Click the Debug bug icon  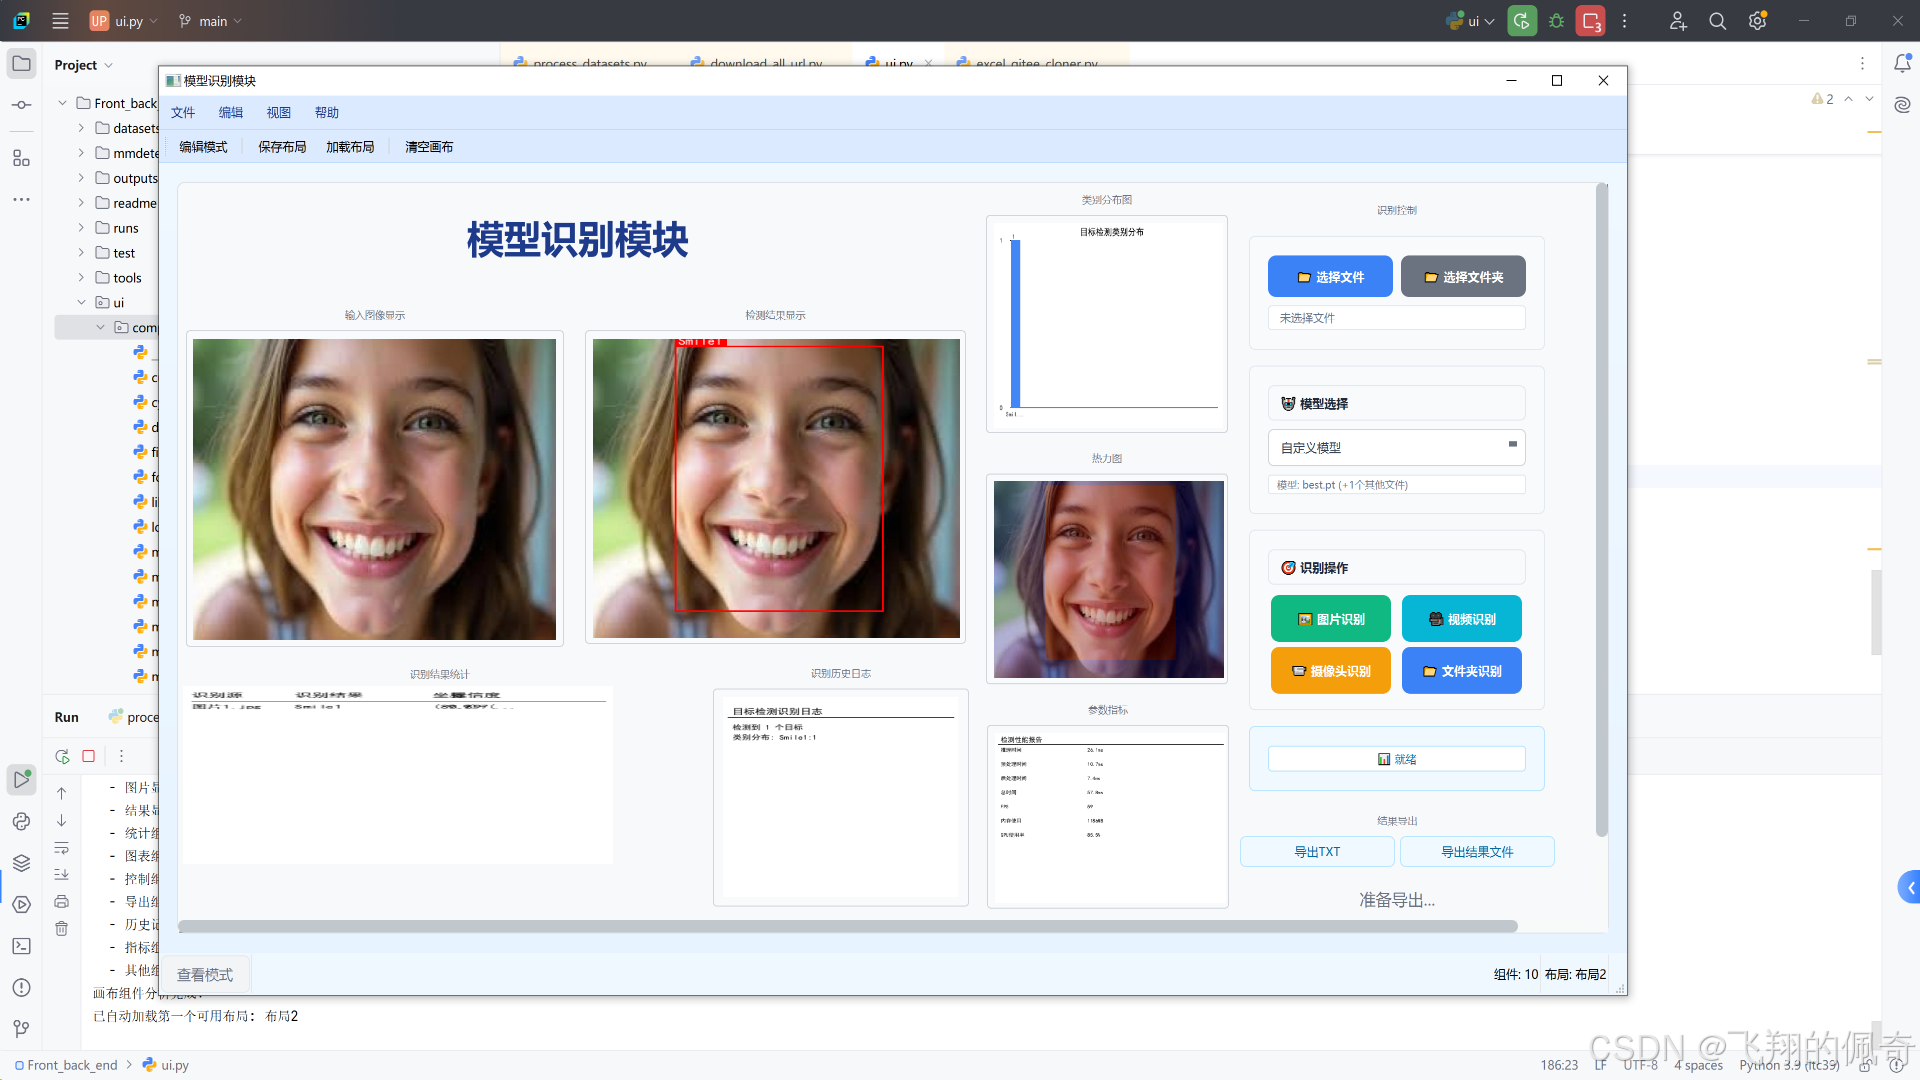coord(1556,21)
